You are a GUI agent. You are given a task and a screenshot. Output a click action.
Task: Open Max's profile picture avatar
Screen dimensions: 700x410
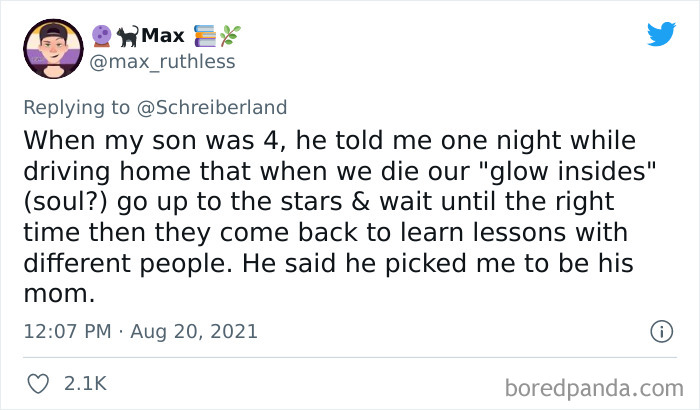click(x=53, y=50)
